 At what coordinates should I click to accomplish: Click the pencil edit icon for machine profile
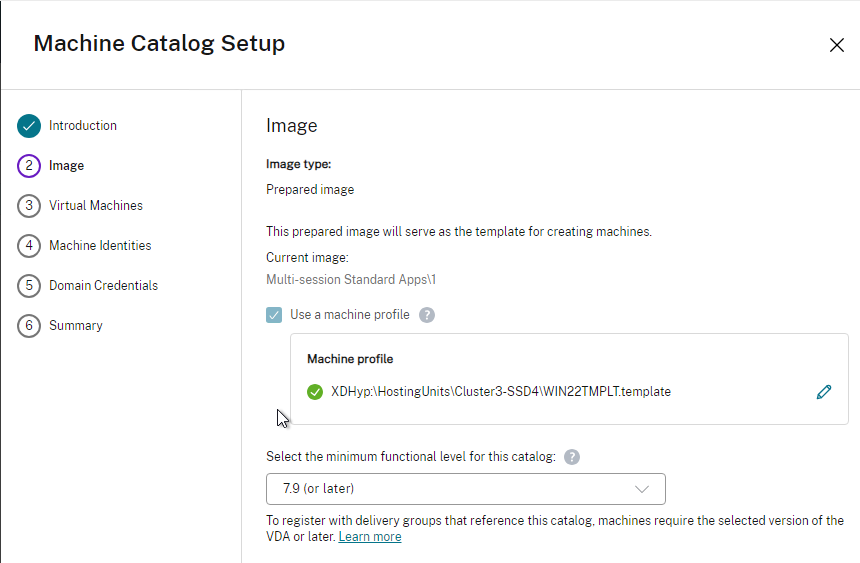(824, 392)
